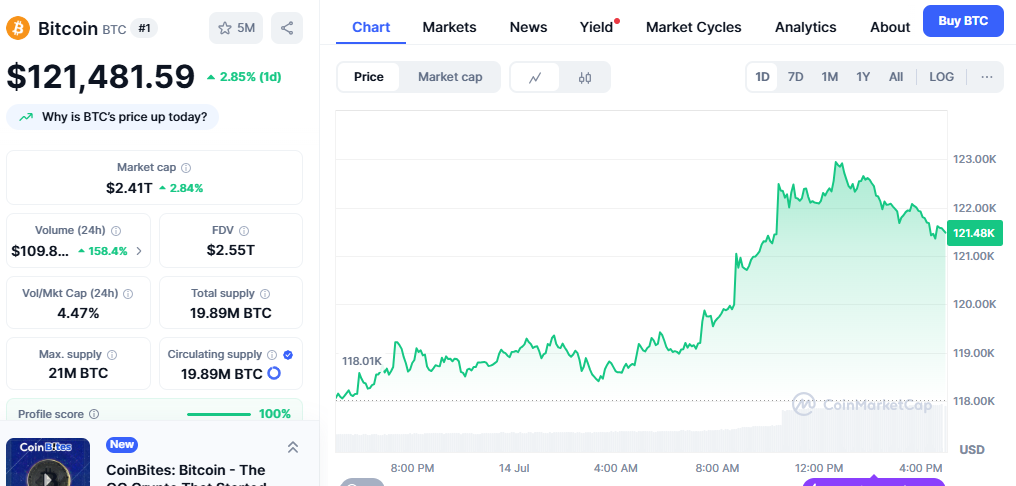Screen dimensions: 1016x486
Task: Click the 4.47% Vol/Mkt Cap value
Action: coord(78,314)
